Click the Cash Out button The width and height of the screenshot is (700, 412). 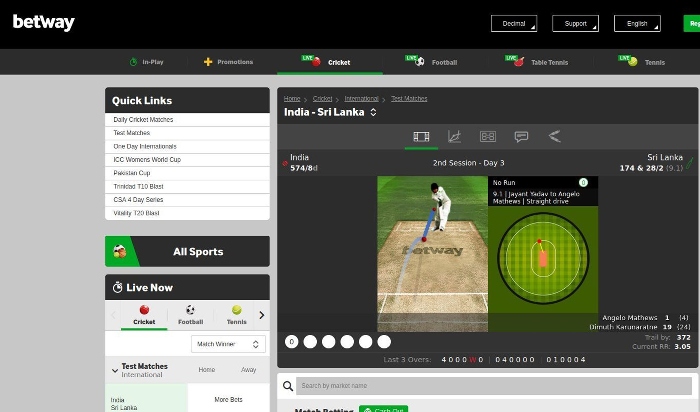(x=383, y=409)
